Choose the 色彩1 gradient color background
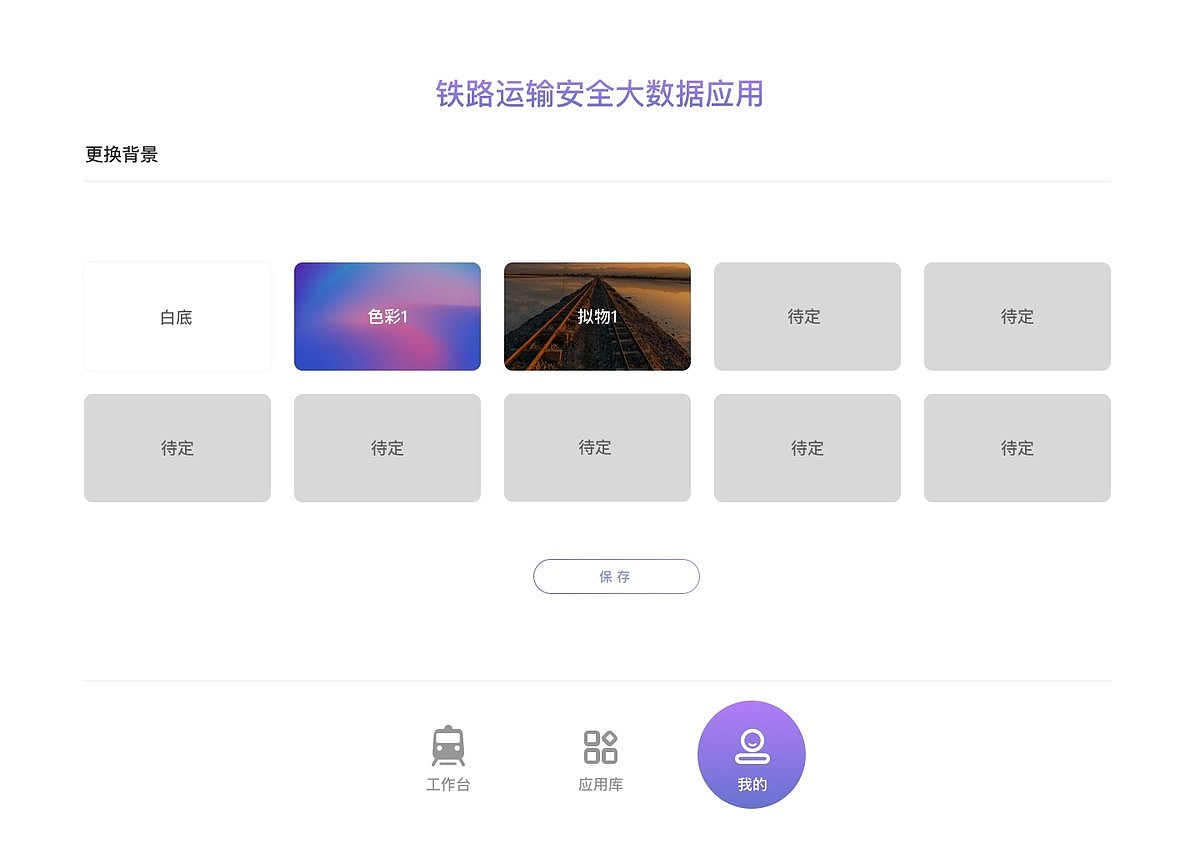 [387, 316]
